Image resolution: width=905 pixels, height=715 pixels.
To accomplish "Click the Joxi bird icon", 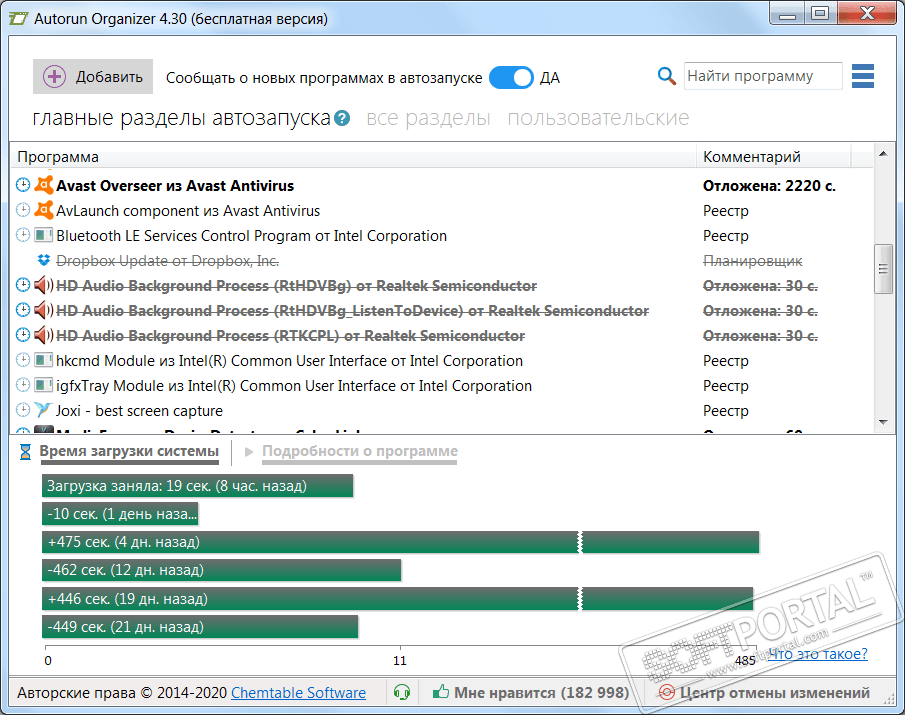I will pos(43,410).
